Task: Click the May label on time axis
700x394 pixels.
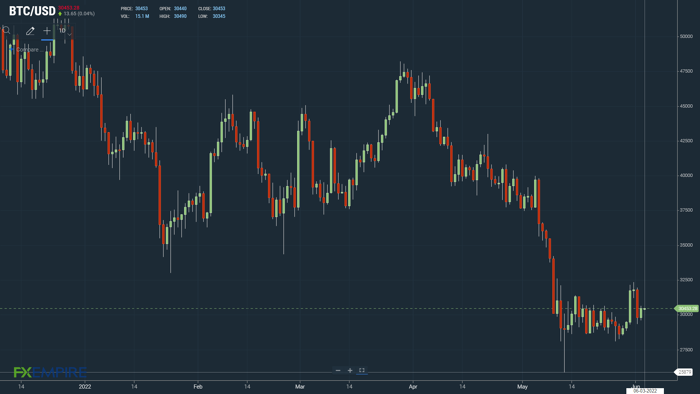Action: [x=522, y=386]
